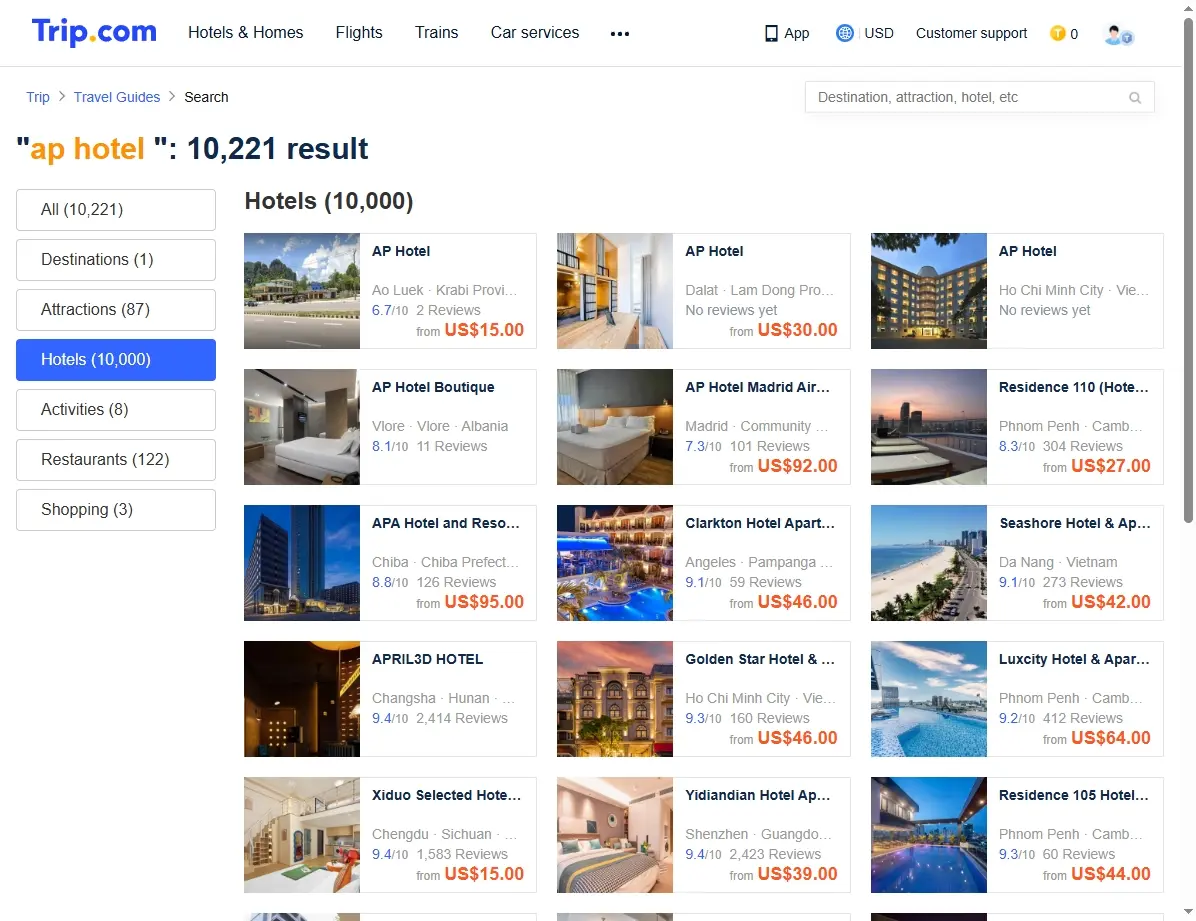Open Seashore Hotel beach photo

pos(929,563)
